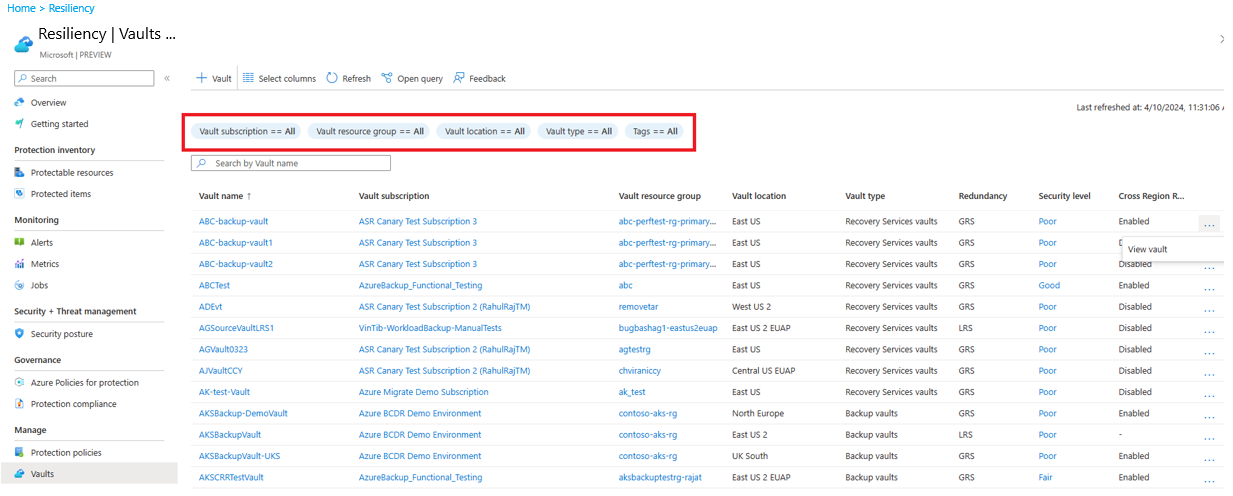Open more options for ABC-backup-vault row
This screenshot has height=496, width=1233.
coord(1209,224)
